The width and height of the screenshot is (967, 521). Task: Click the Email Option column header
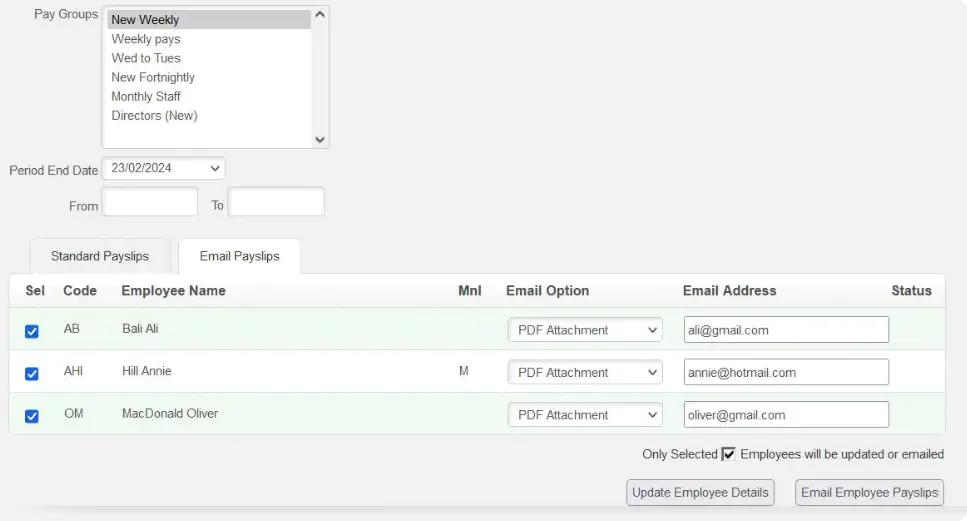[548, 291]
